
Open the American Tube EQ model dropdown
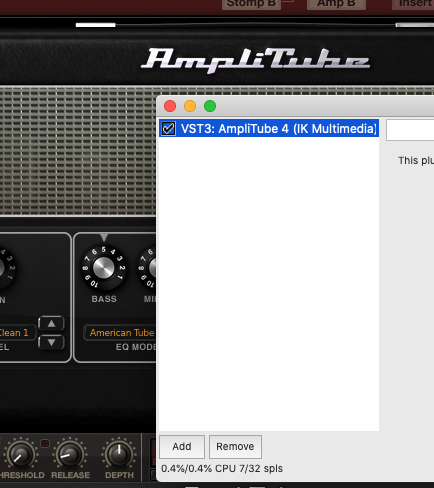pos(121,333)
